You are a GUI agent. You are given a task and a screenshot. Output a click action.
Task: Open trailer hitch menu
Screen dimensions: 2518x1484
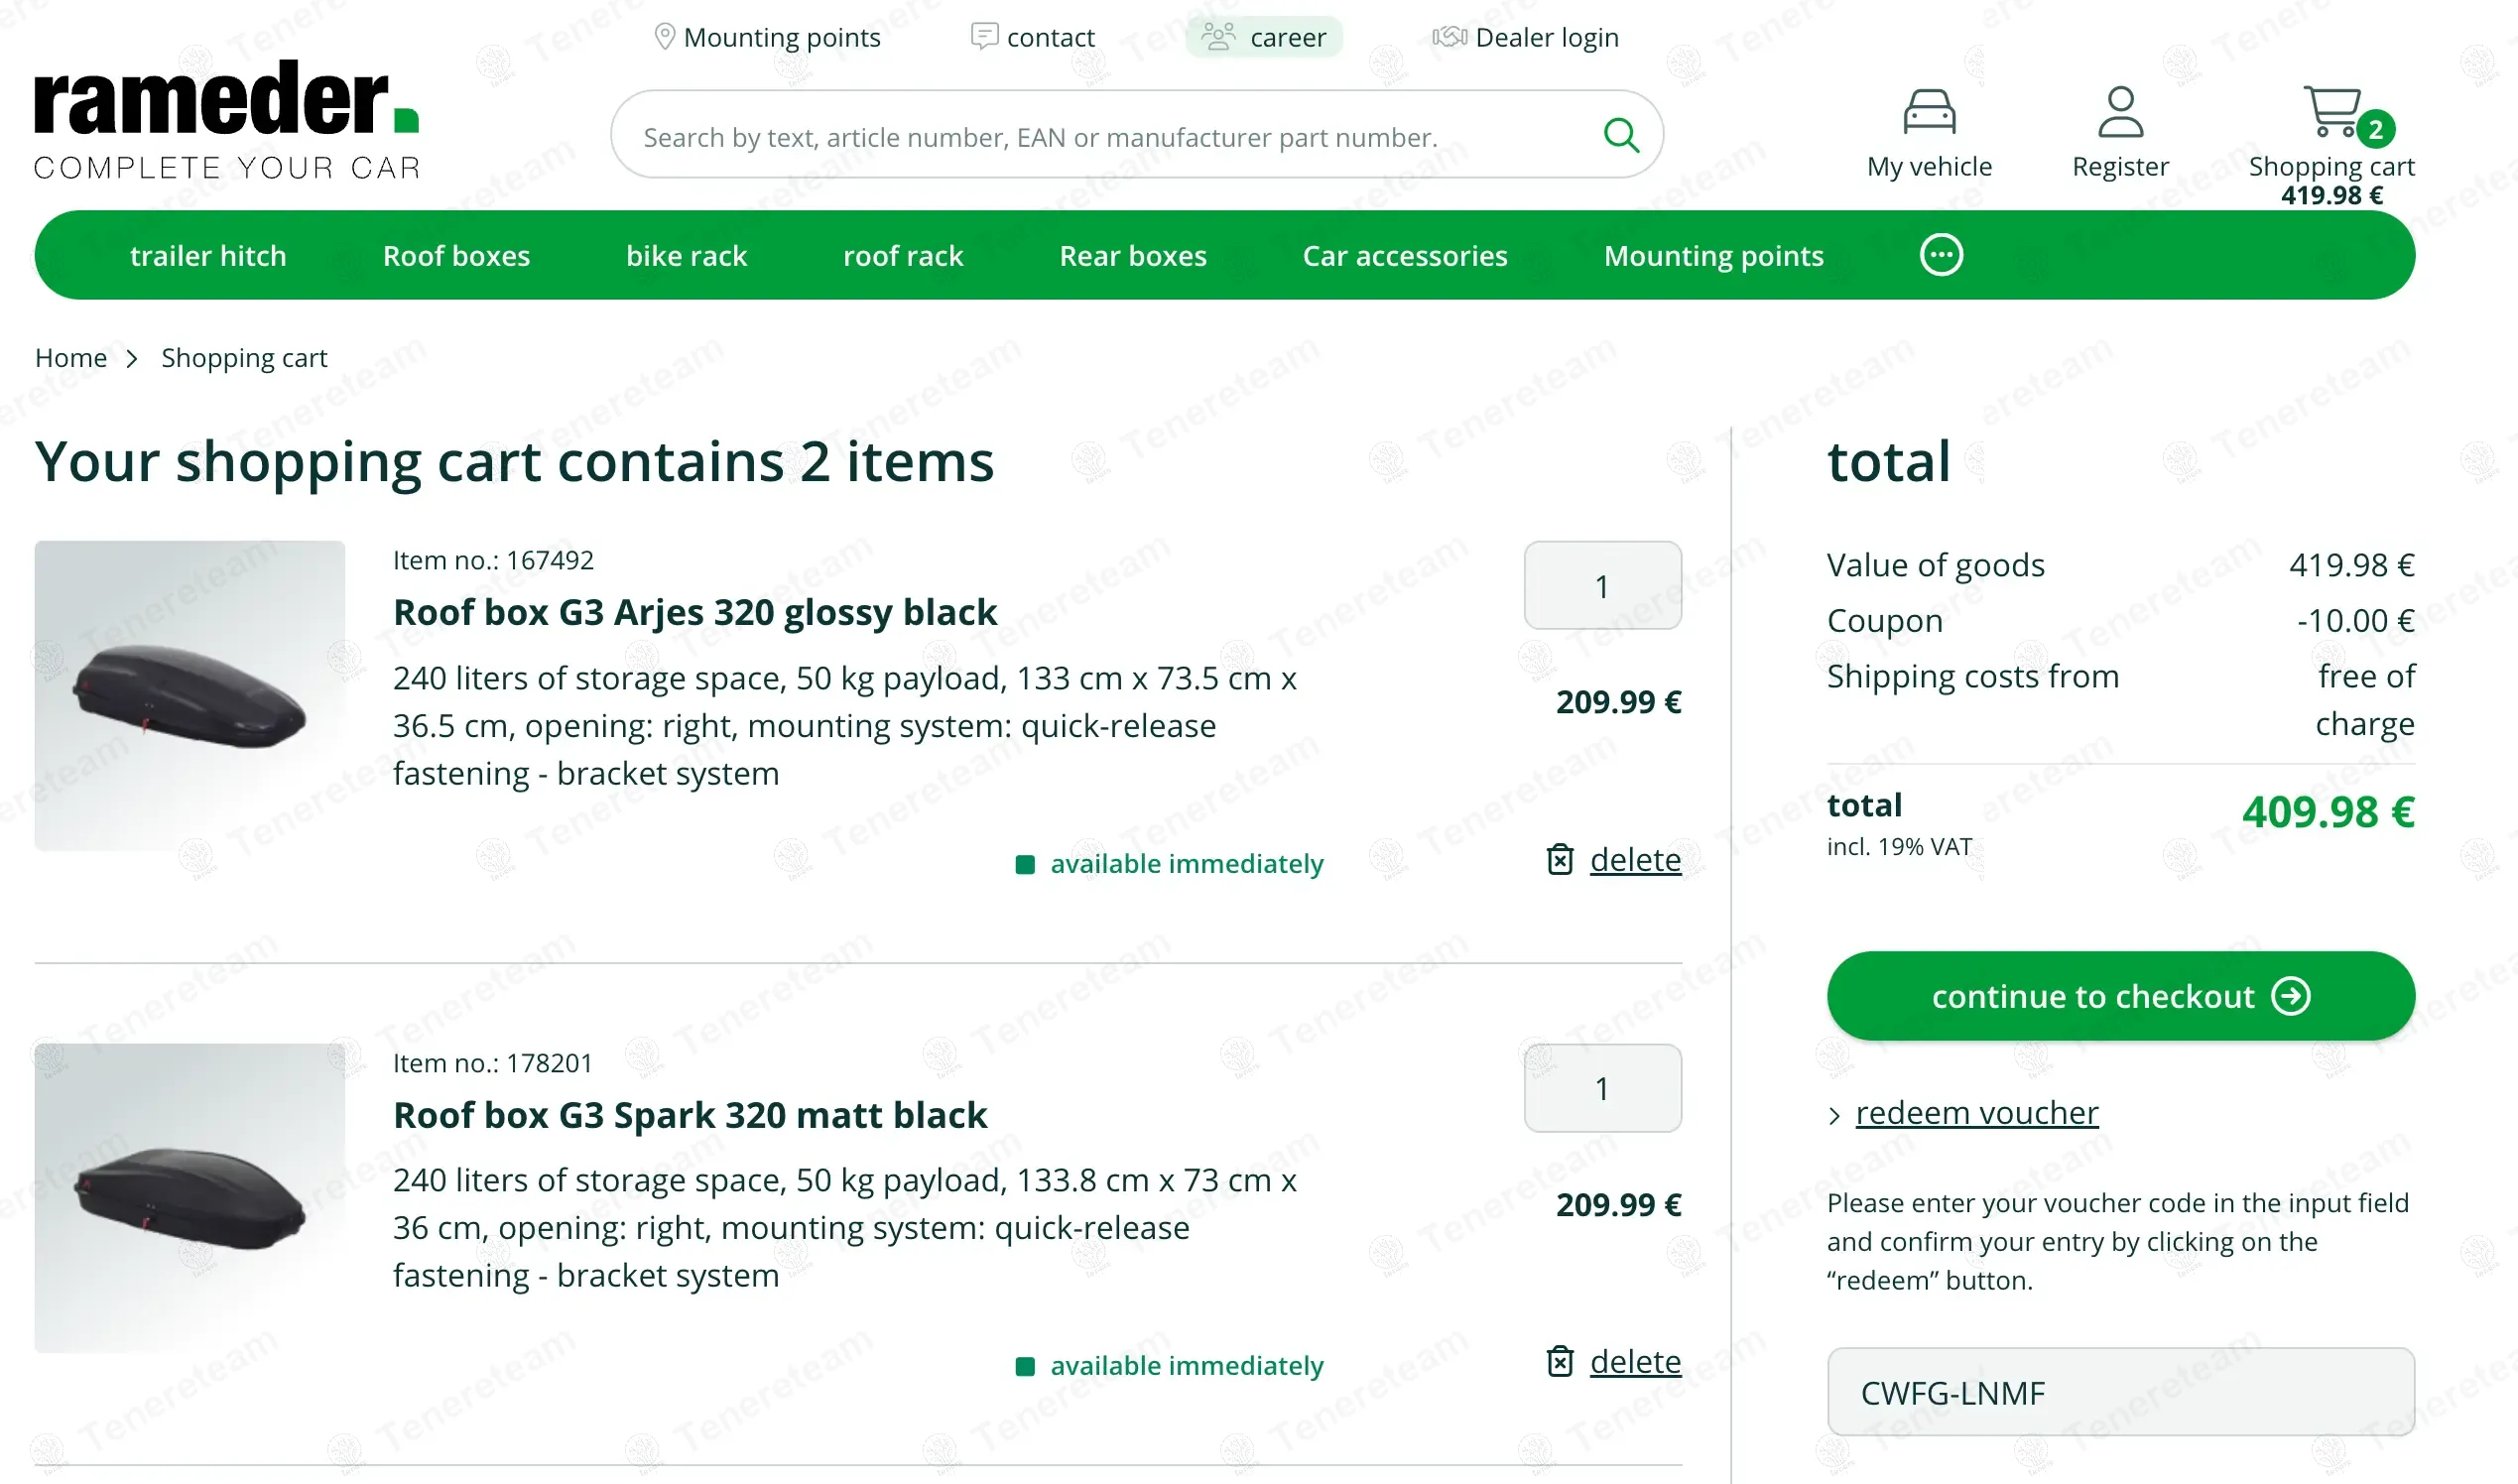[x=208, y=255]
